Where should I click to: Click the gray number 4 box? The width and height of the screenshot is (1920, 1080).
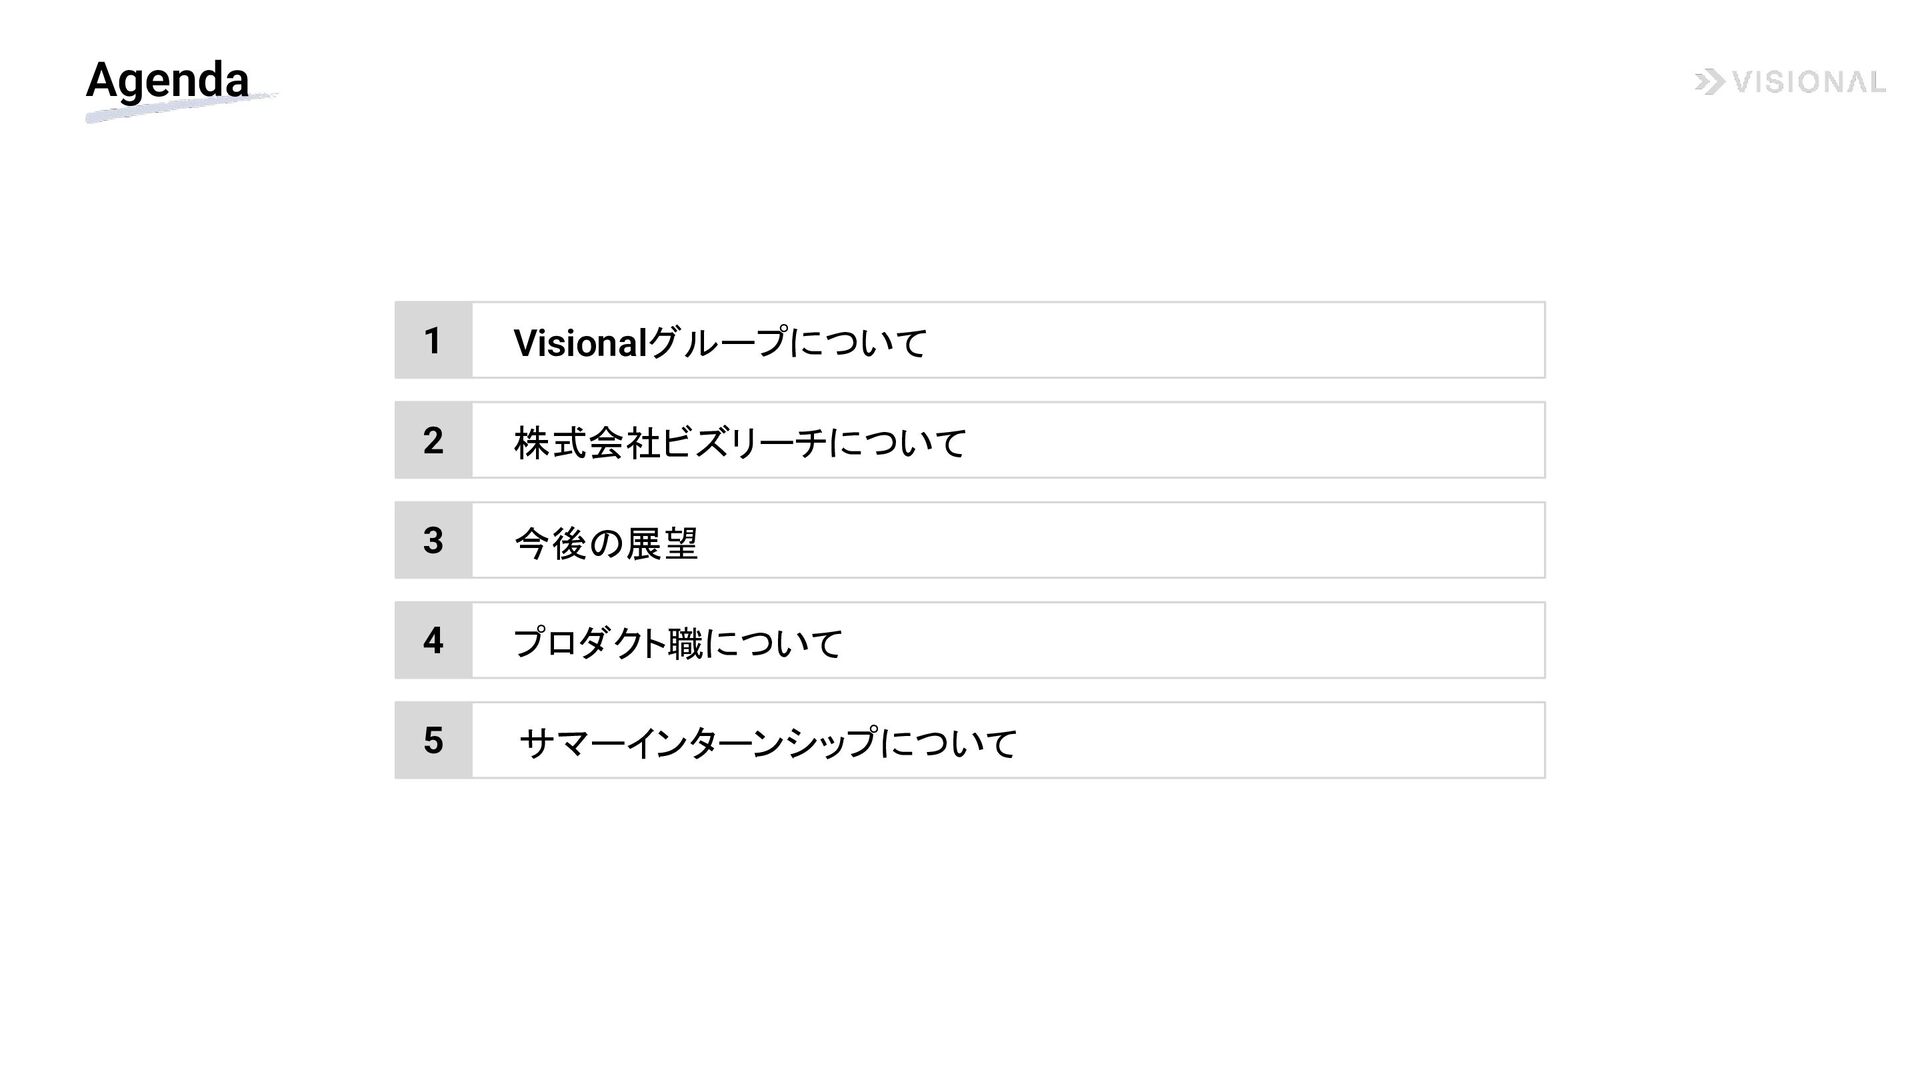click(433, 640)
